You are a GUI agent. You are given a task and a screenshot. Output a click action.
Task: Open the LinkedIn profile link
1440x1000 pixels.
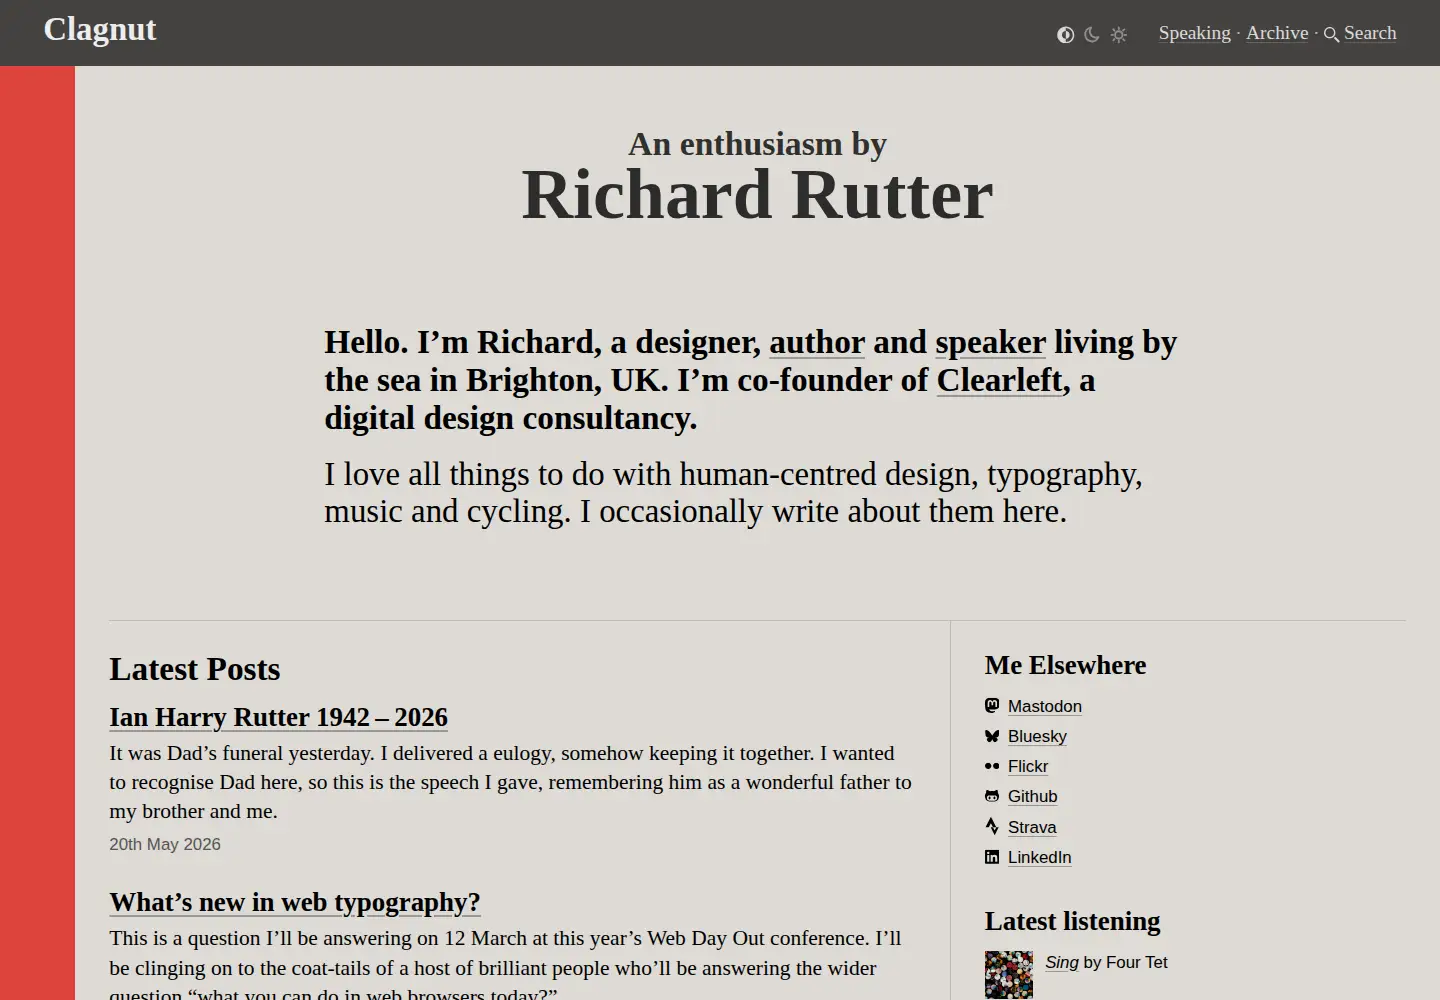click(x=1039, y=857)
